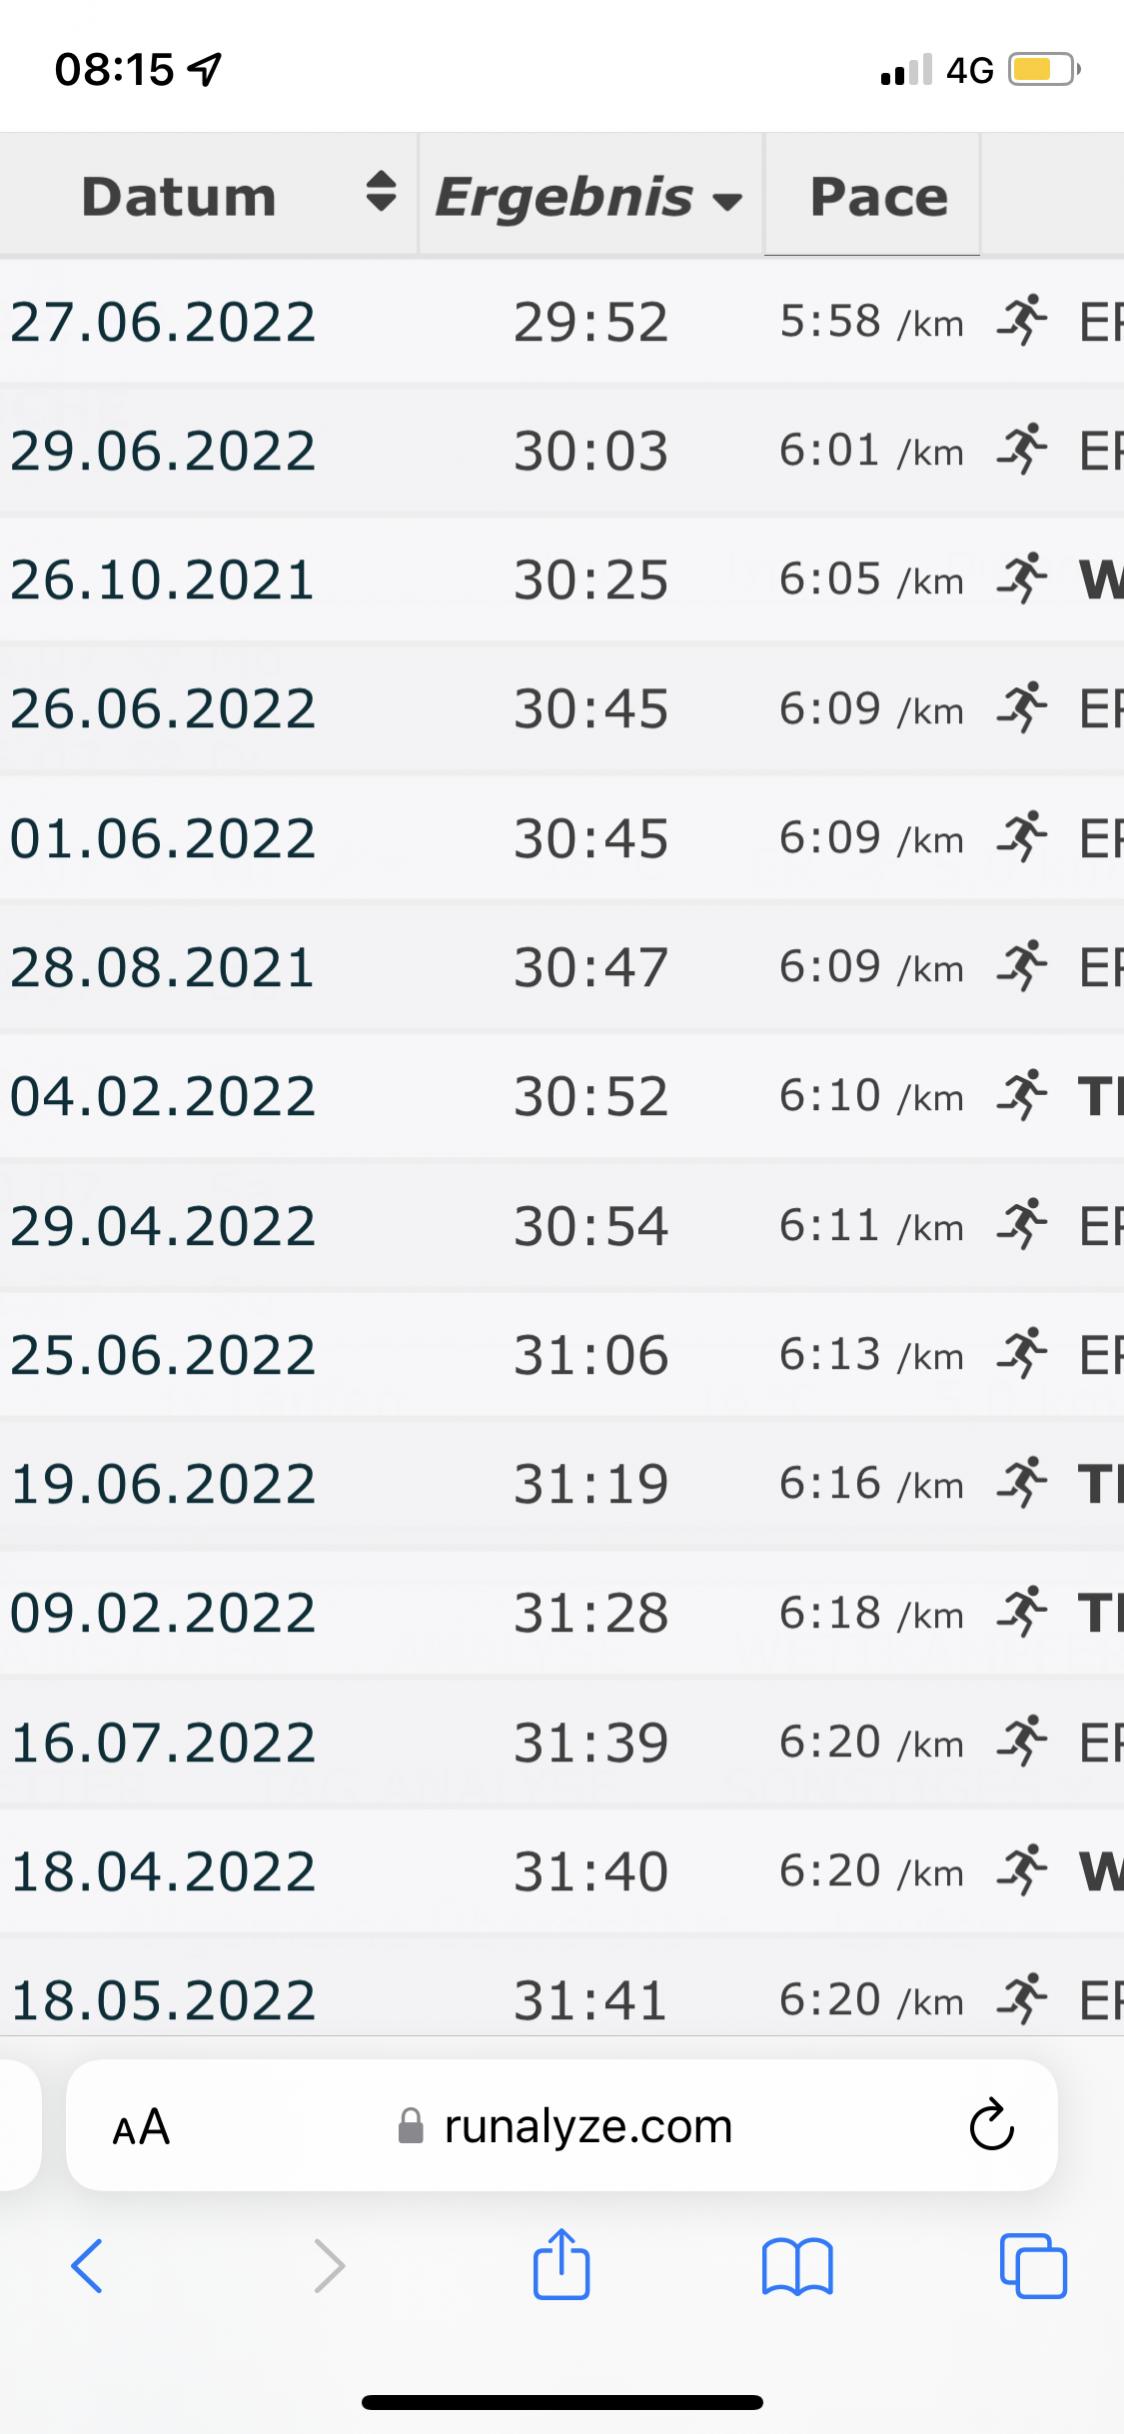Tap running icon in 26.10.2021 row
Image resolution: width=1124 pixels, height=2434 pixels.
coord(1022,579)
